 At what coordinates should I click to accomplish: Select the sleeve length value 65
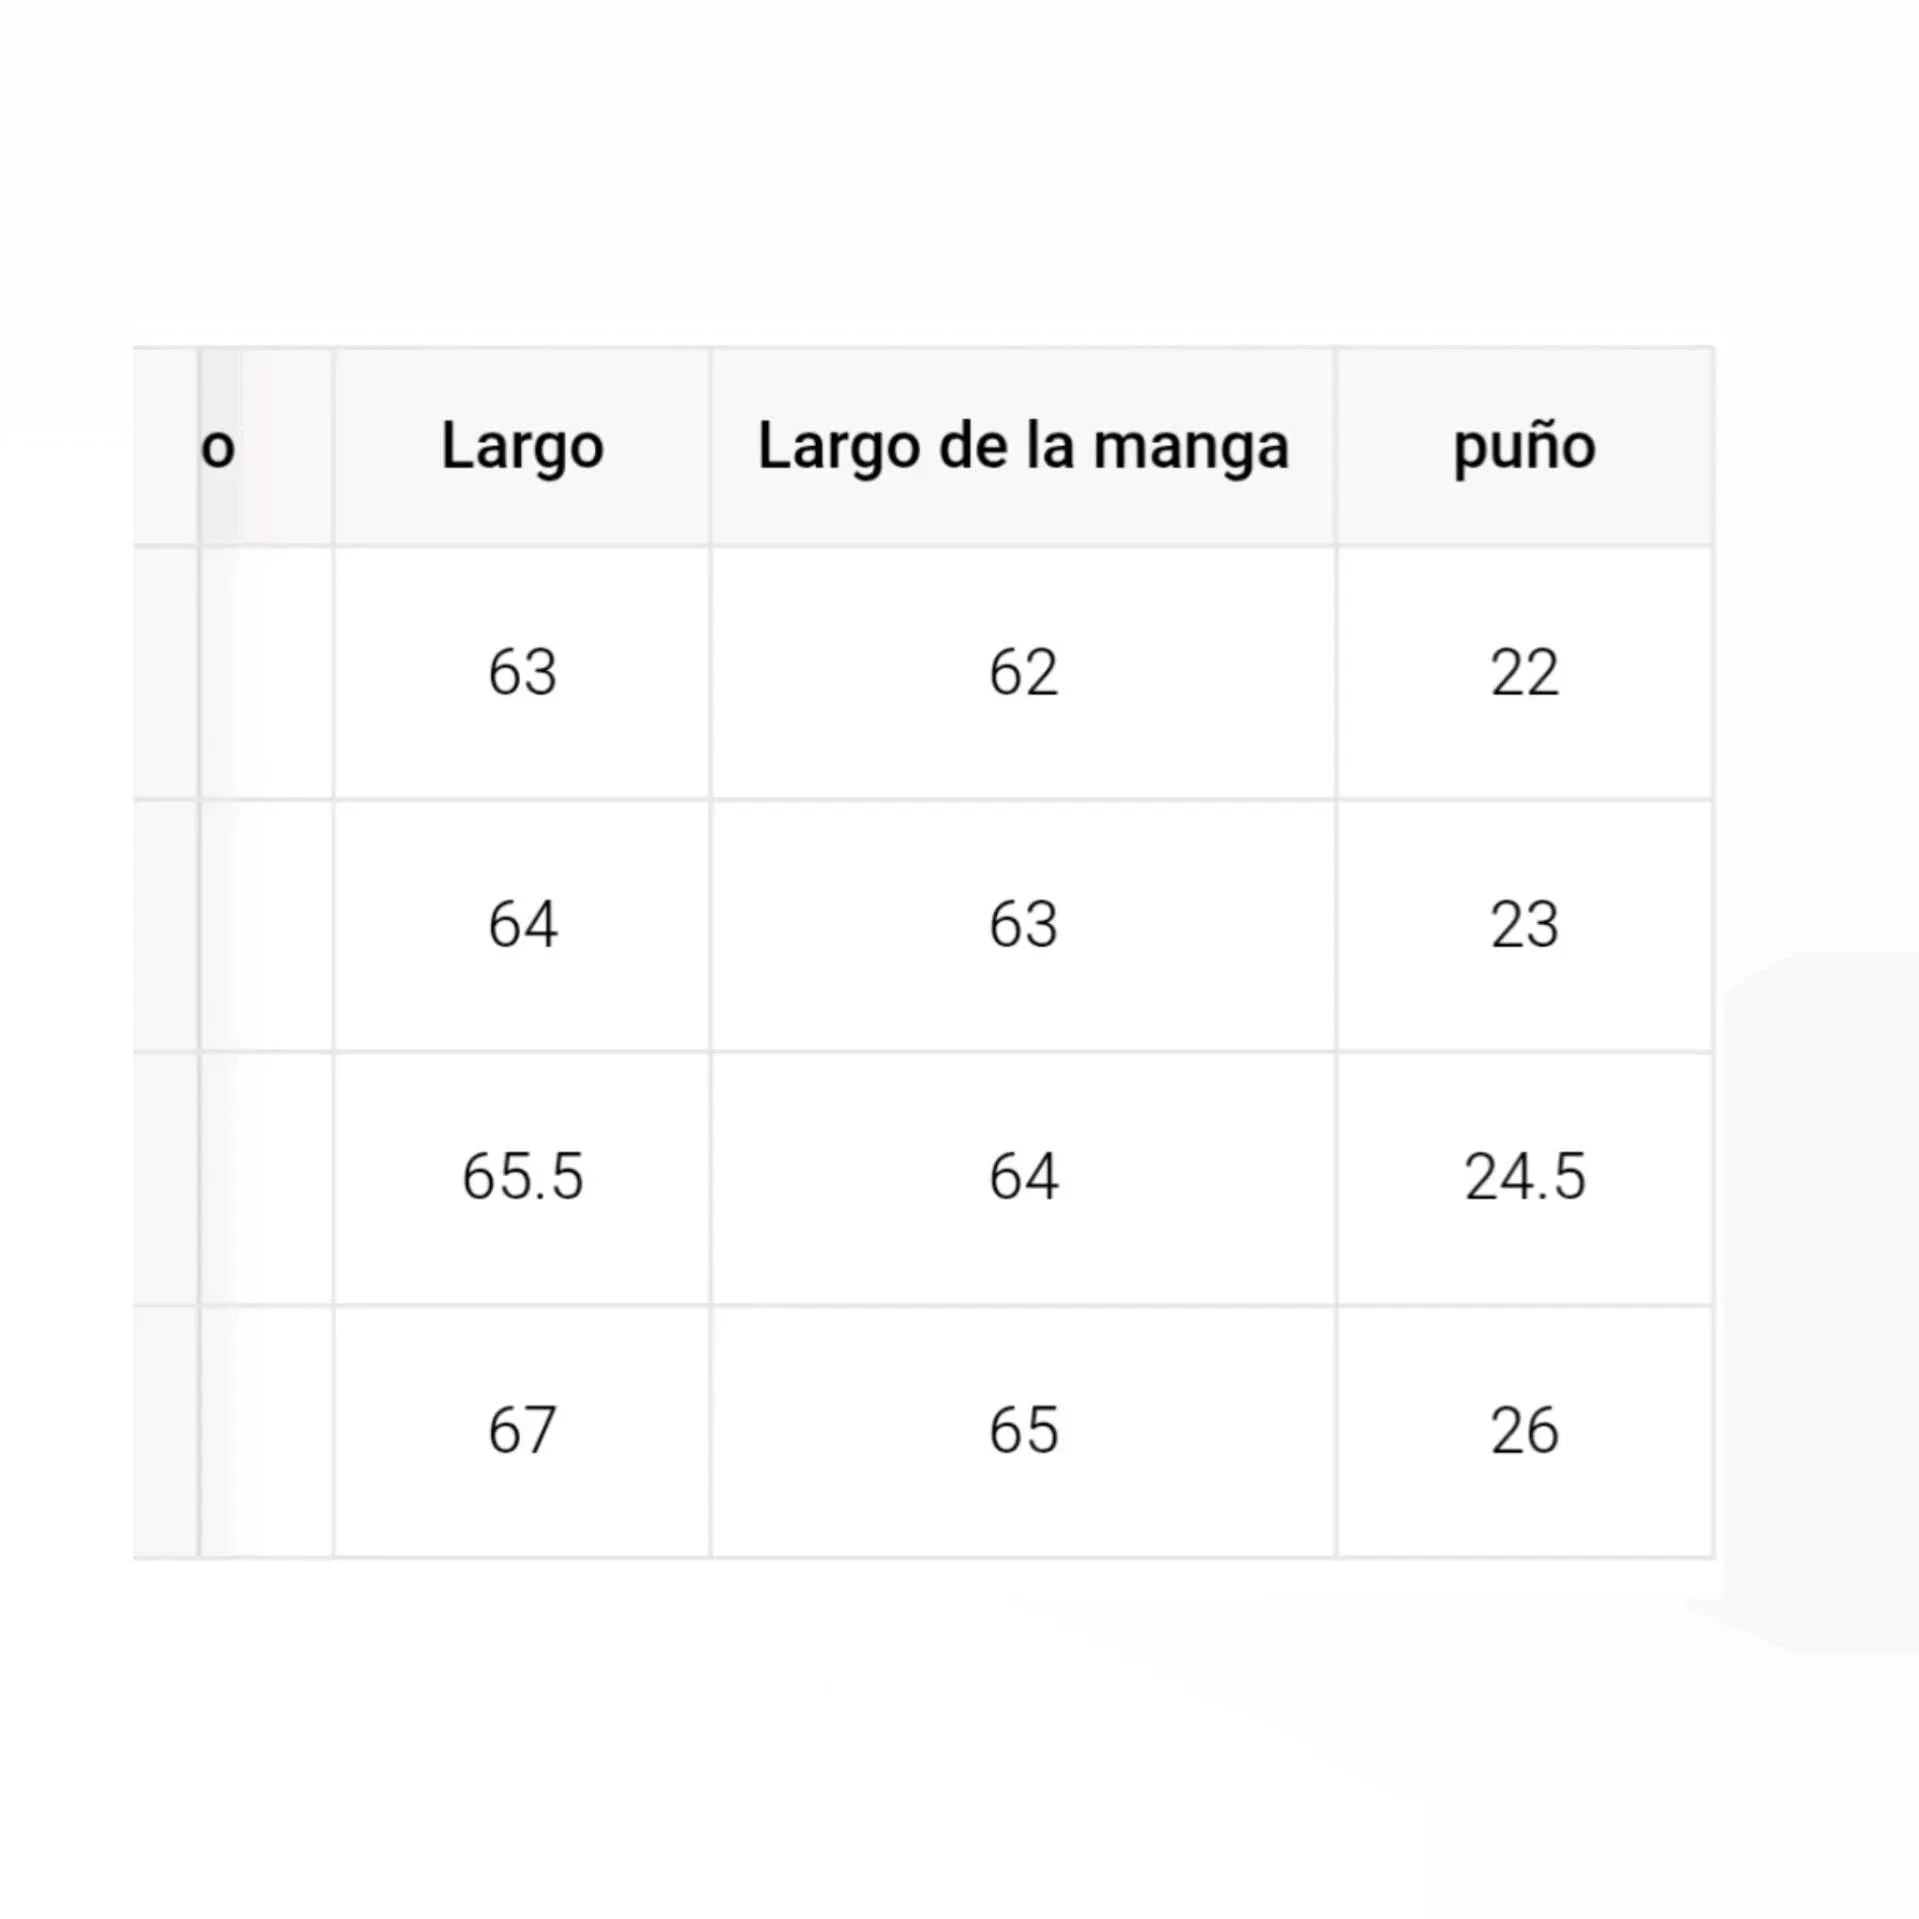coord(1023,1430)
